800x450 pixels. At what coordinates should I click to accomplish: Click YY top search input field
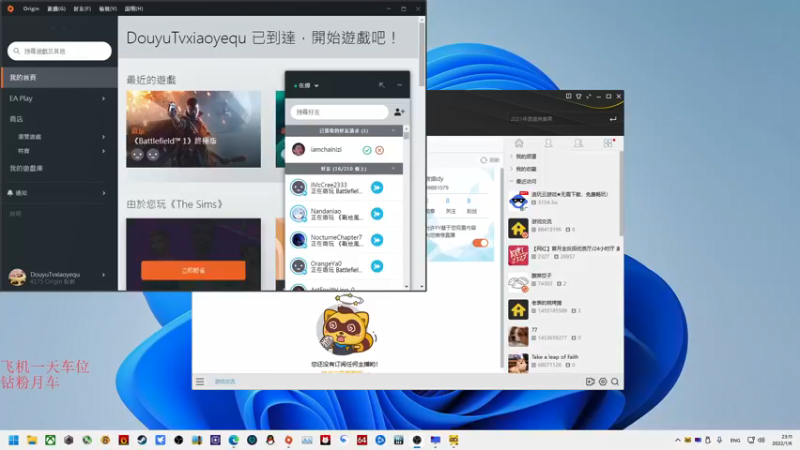pyautogui.click(x=556, y=119)
